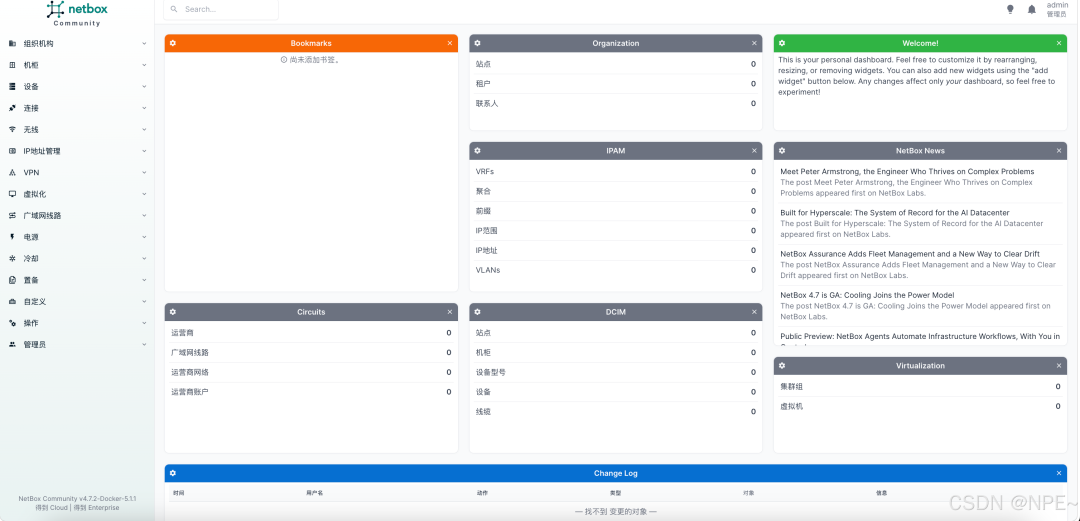
Task: Configure the Virtualization widget gear icon
Action: tap(782, 366)
